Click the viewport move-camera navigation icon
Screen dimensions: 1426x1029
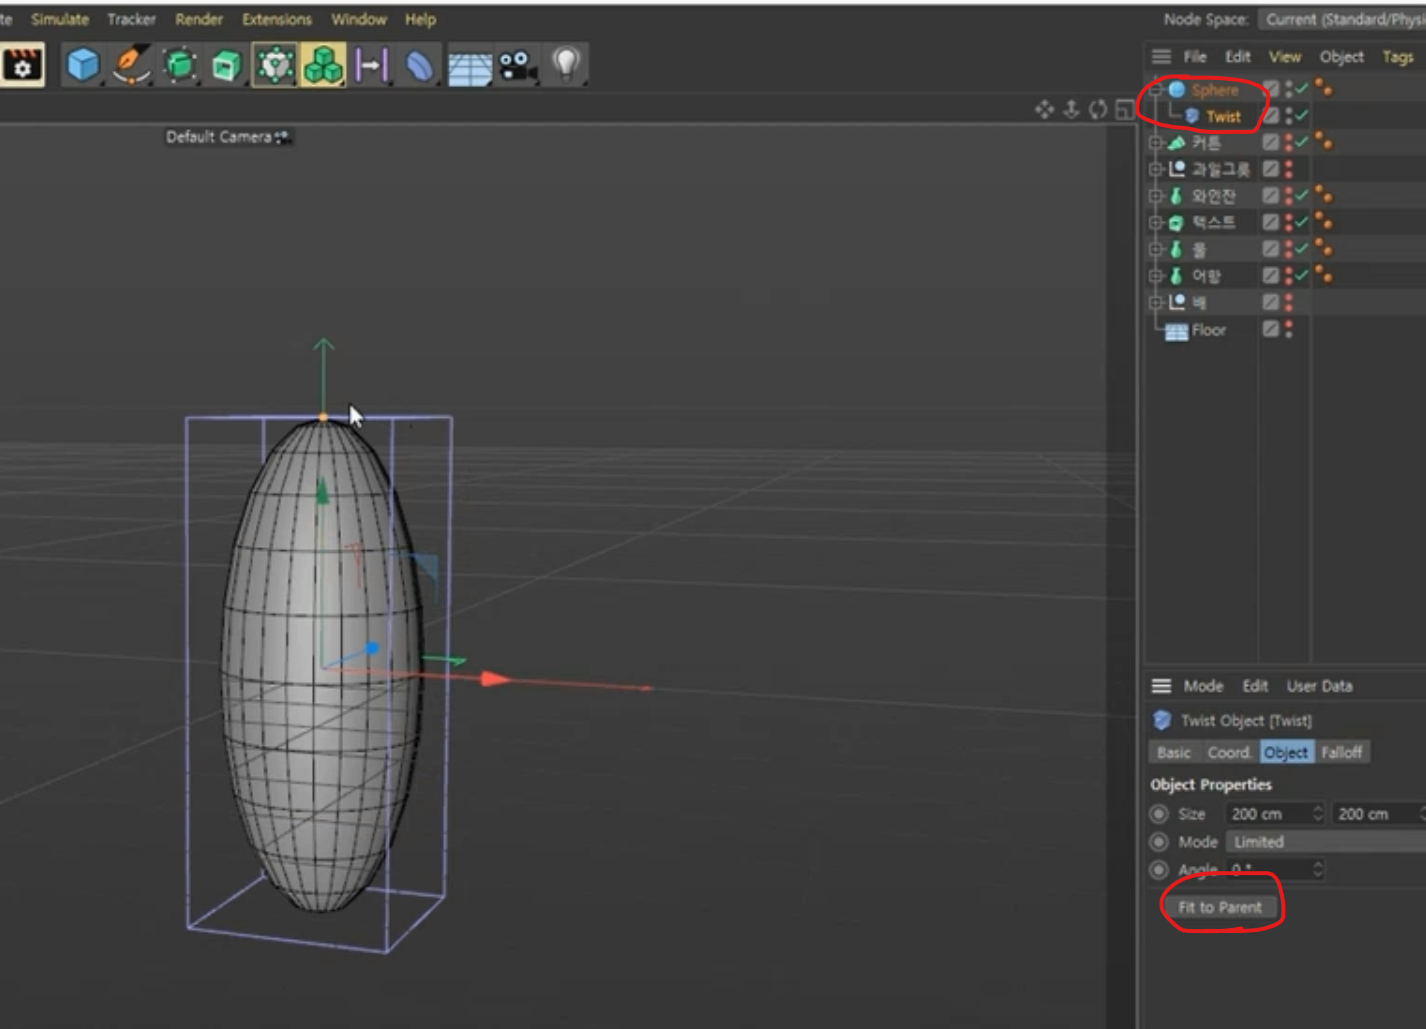[1044, 109]
